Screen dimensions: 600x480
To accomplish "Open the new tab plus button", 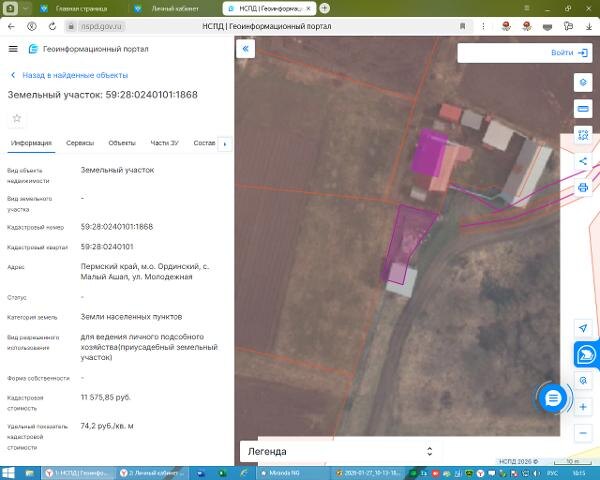I will [x=324, y=8].
